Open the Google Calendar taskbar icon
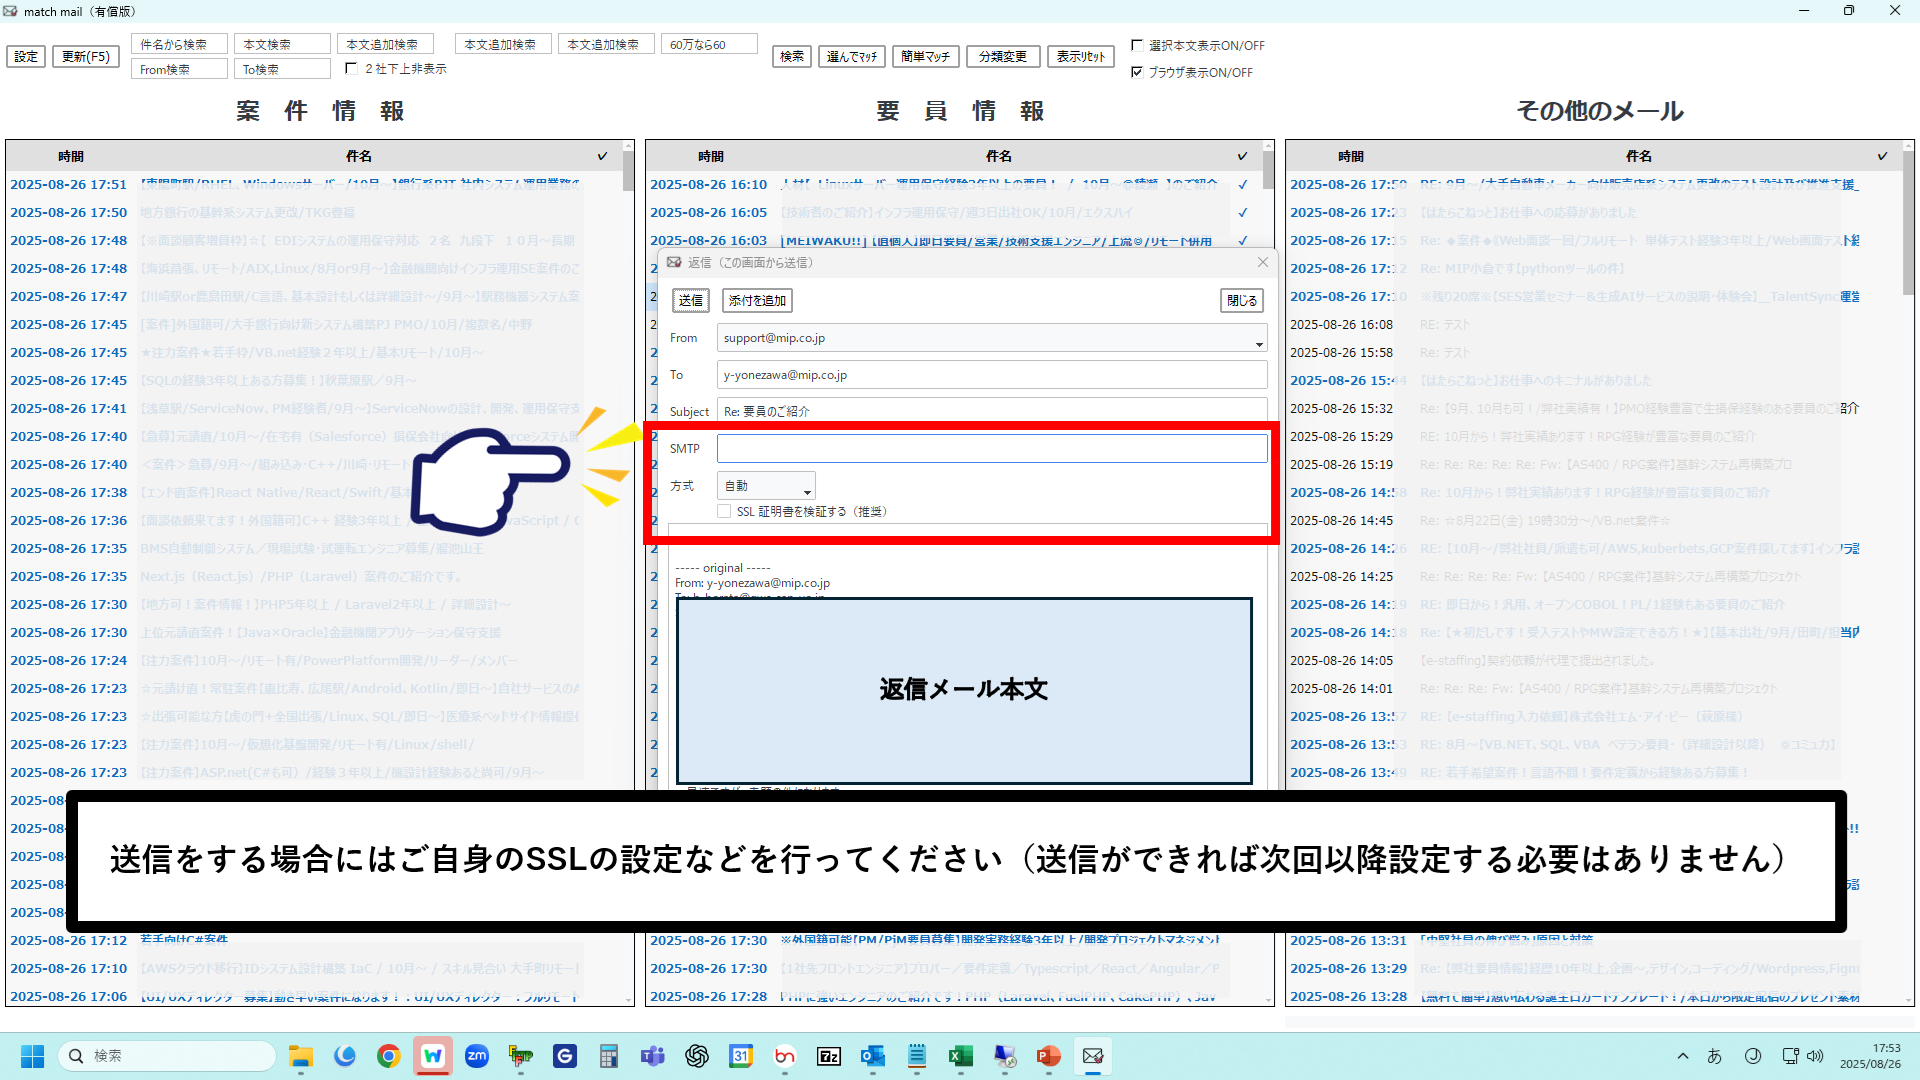This screenshot has height=1080, width=1920. pyautogui.click(x=741, y=1056)
